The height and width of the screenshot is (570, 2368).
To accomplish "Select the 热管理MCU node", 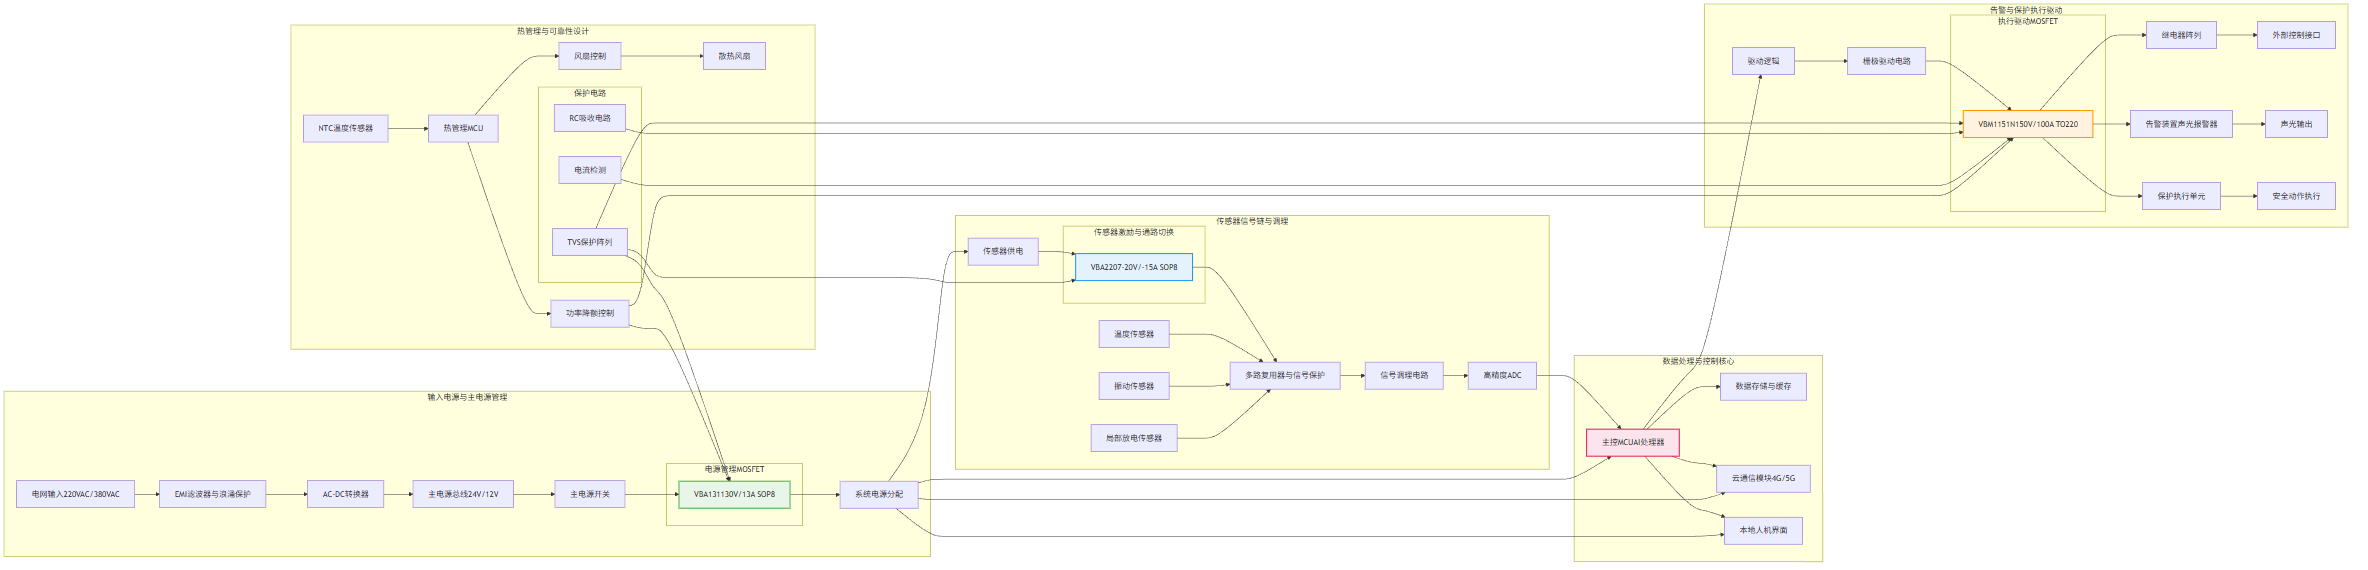I will 463,128.
